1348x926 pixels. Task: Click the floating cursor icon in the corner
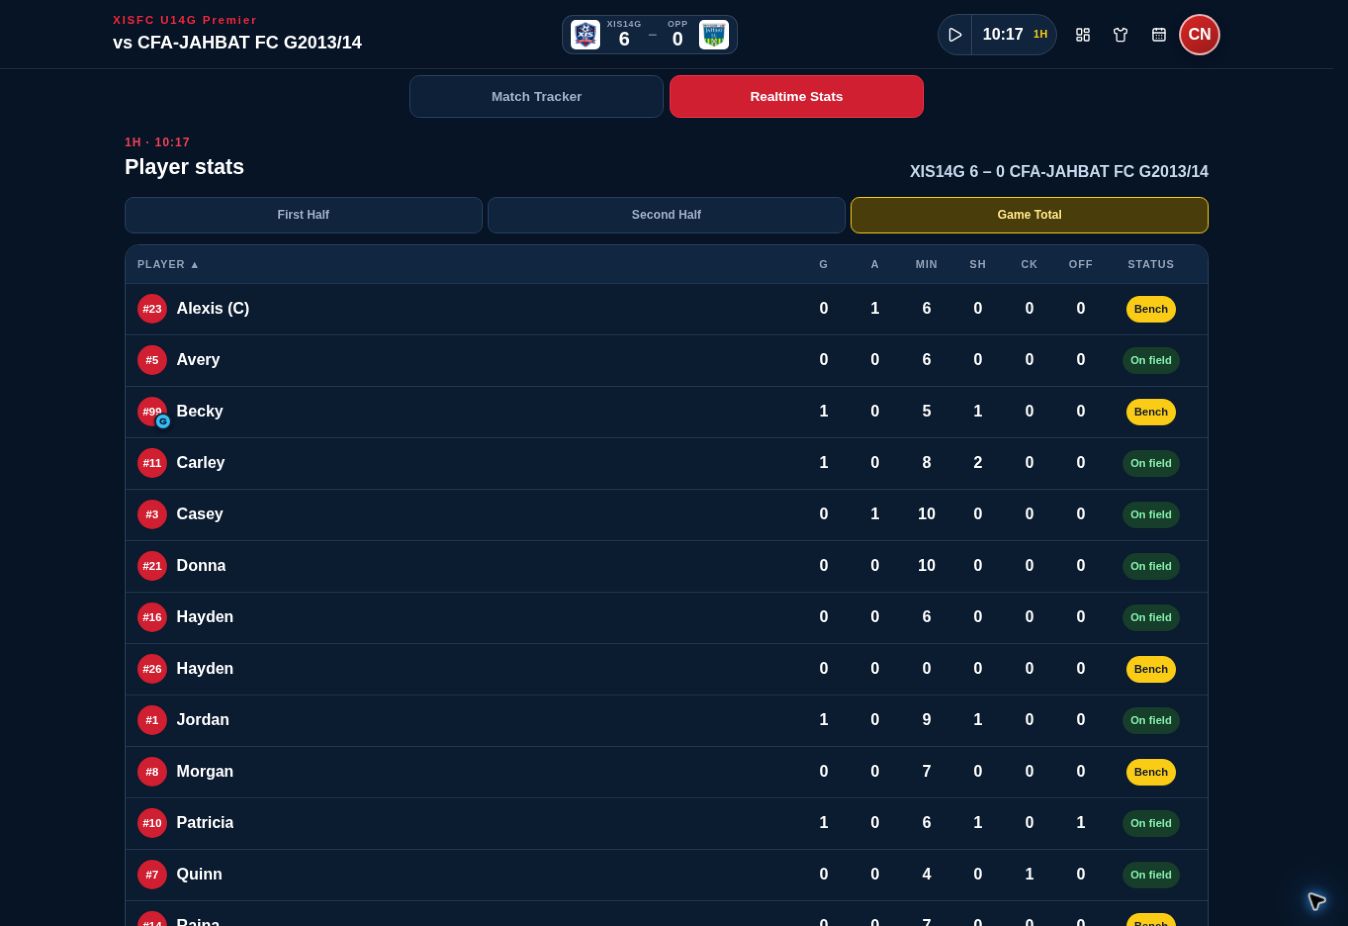[x=1316, y=901]
